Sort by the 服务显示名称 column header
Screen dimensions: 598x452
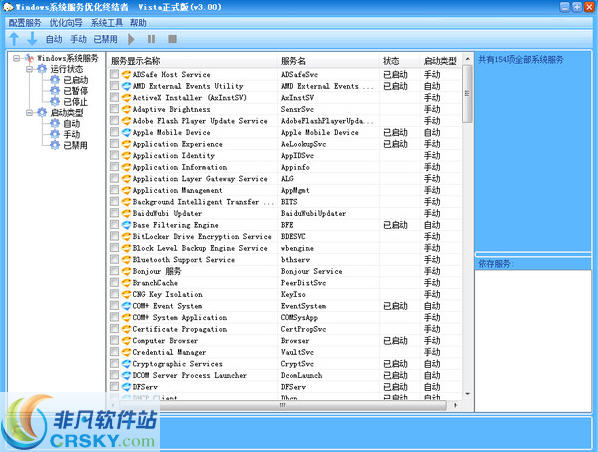click(193, 61)
